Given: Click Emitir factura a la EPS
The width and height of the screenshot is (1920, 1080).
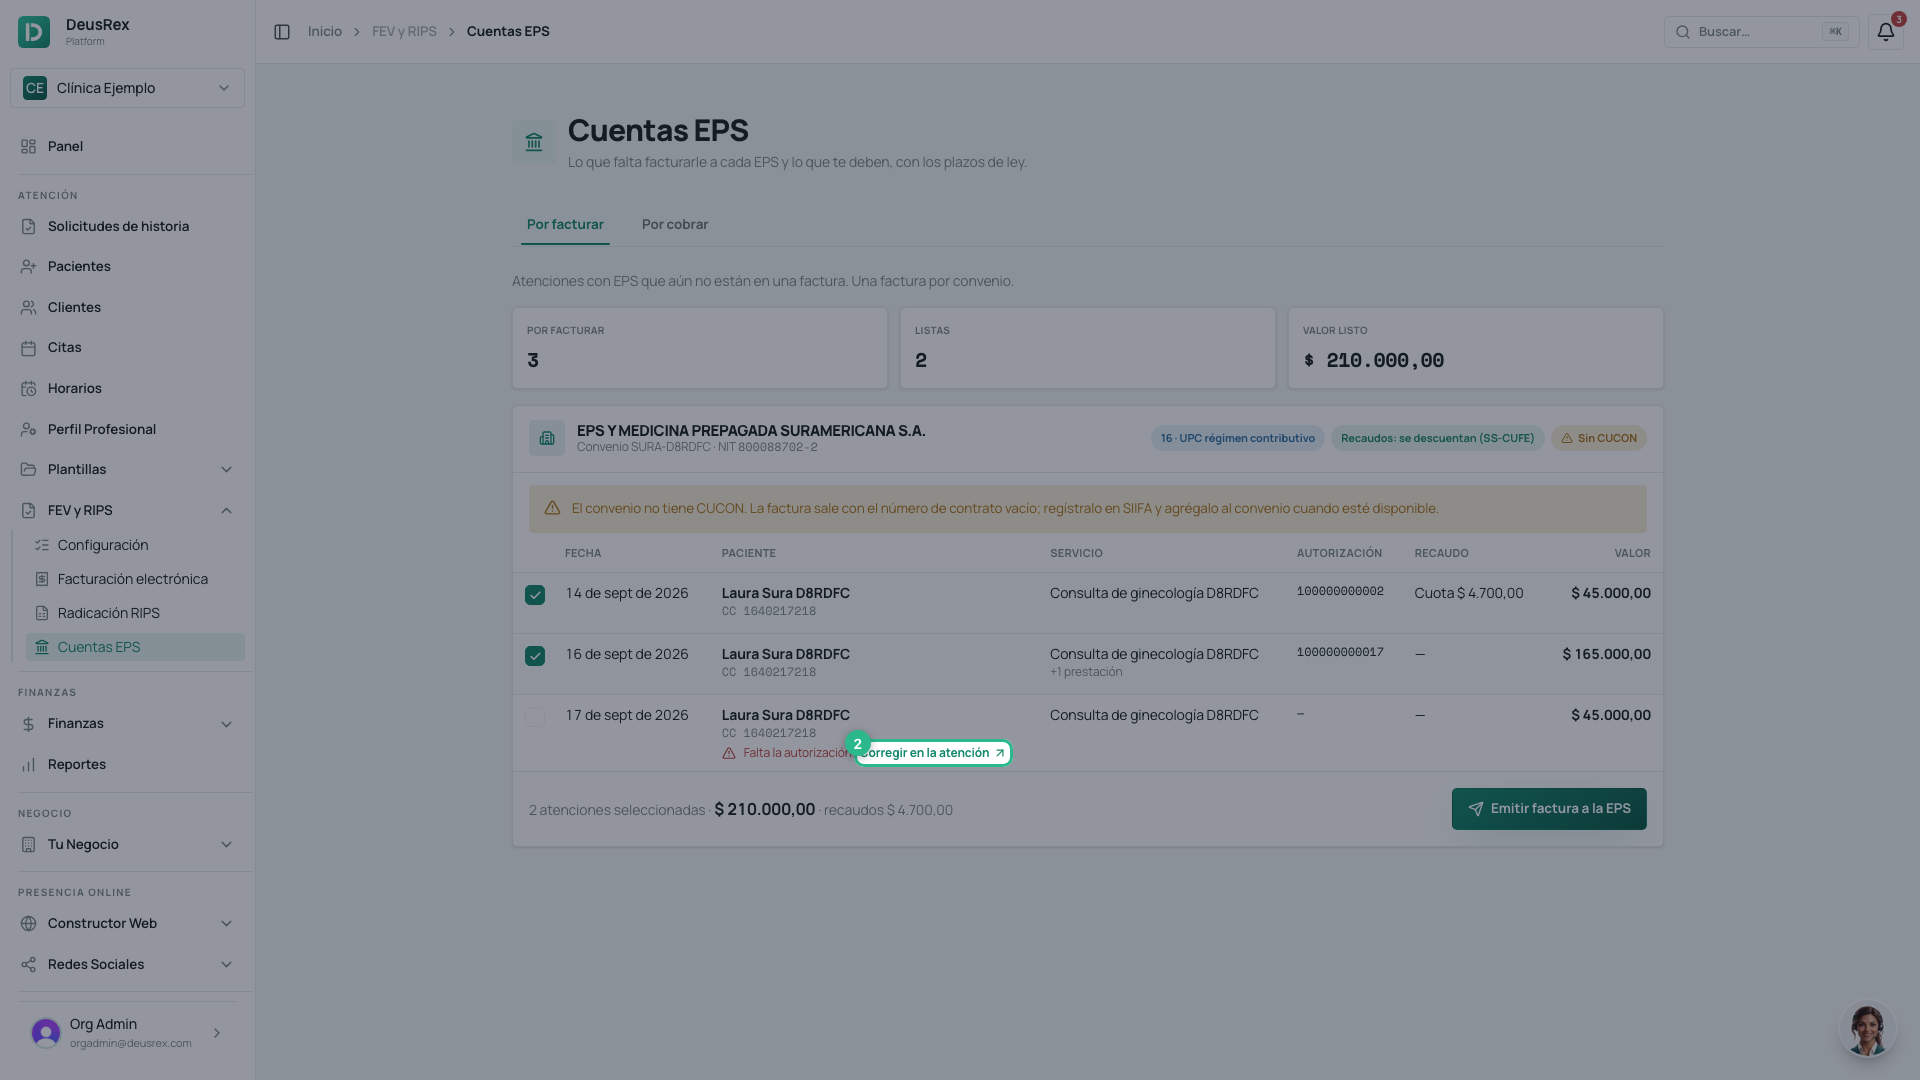Looking at the screenshot, I should click(x=1549, y=809).
